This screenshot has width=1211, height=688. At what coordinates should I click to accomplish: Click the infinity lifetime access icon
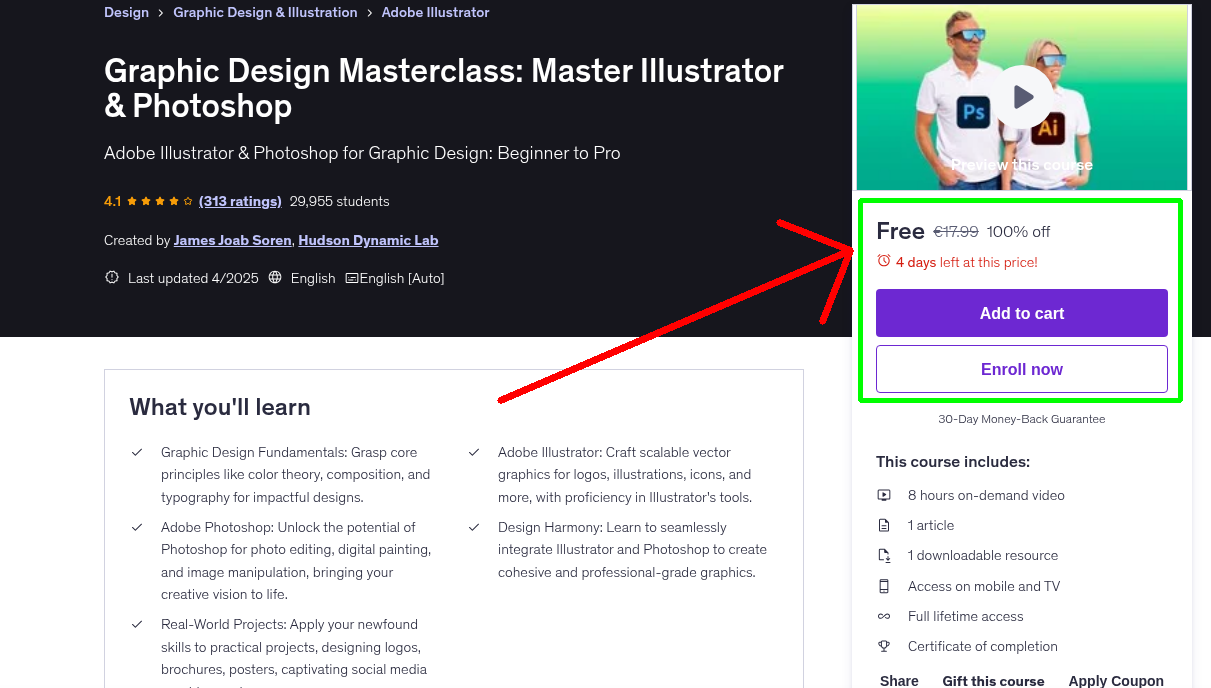click(x=884, y=616)
